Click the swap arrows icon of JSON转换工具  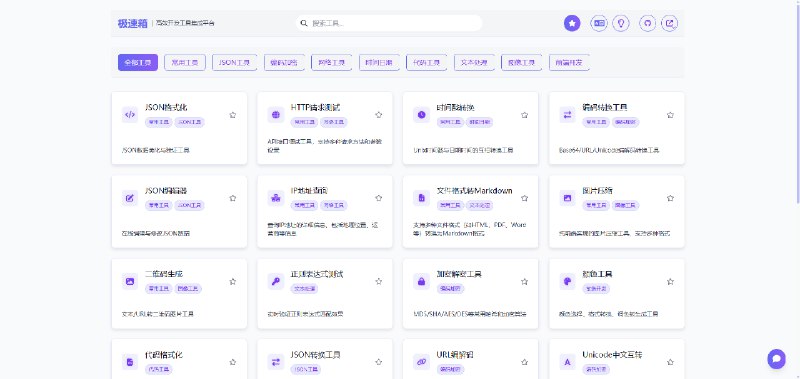[x=276, y=362]
